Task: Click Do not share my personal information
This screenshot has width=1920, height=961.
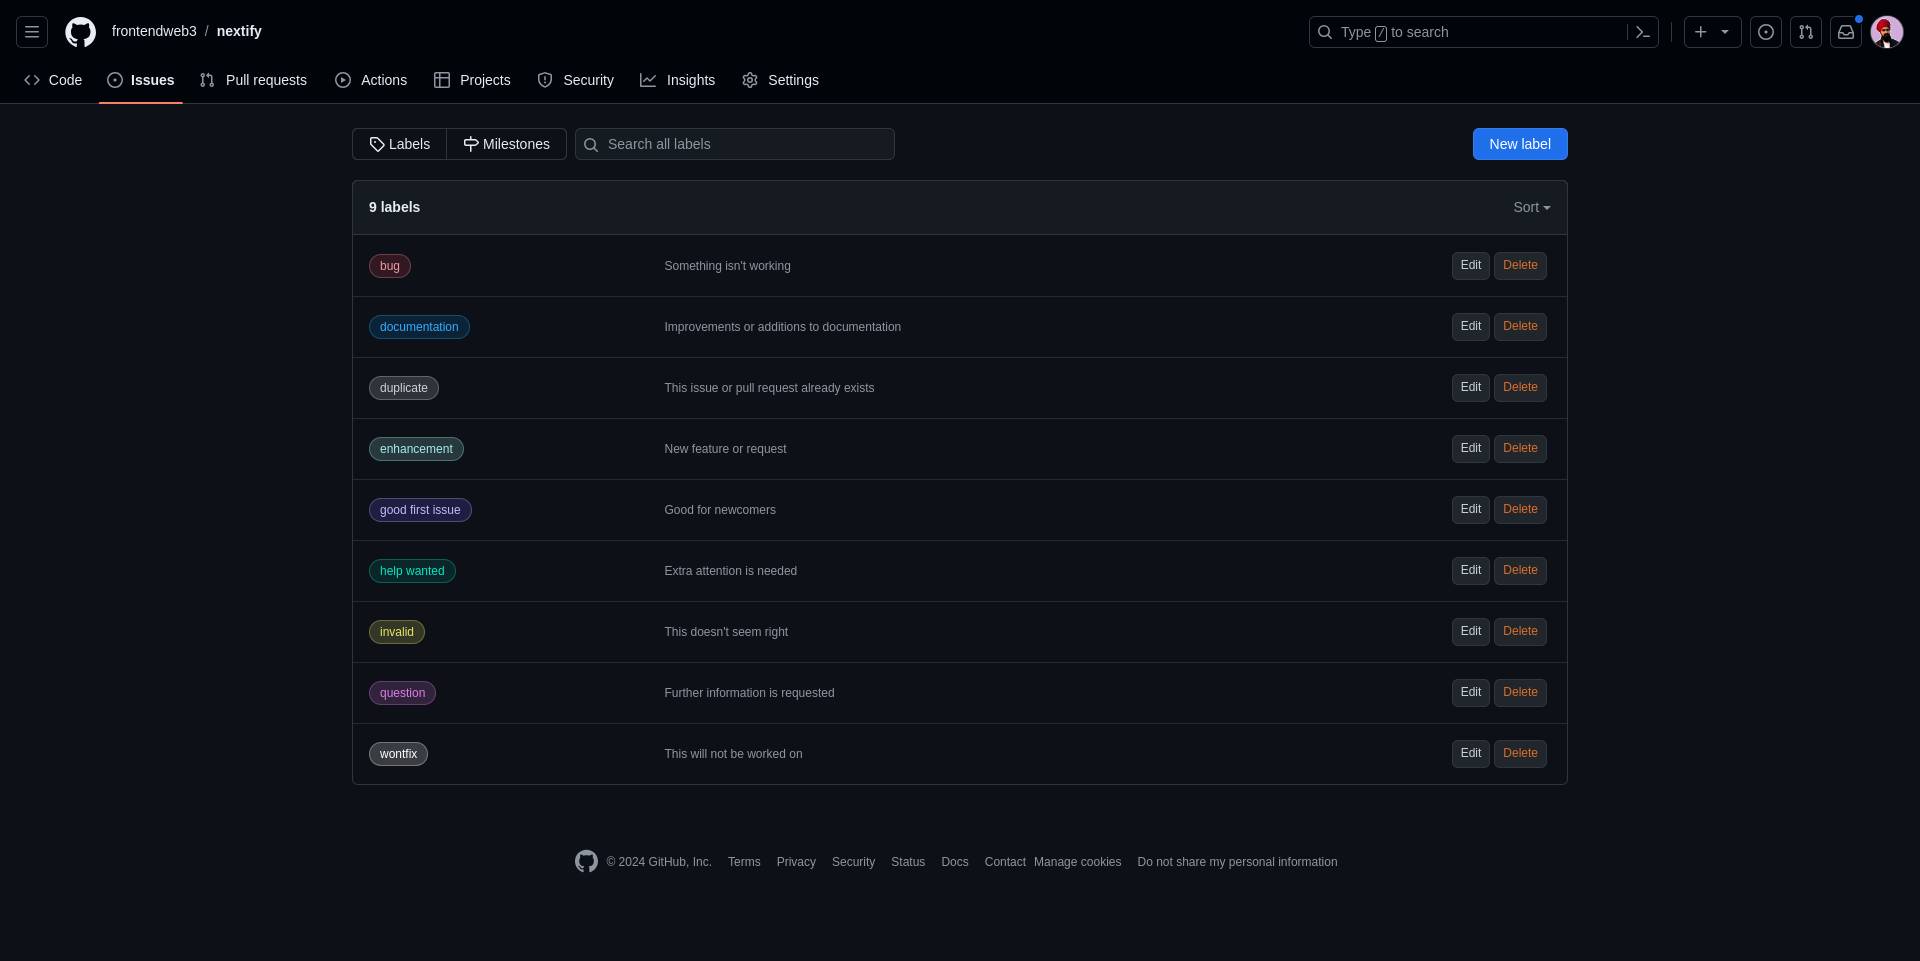Action: [1237, 862]
